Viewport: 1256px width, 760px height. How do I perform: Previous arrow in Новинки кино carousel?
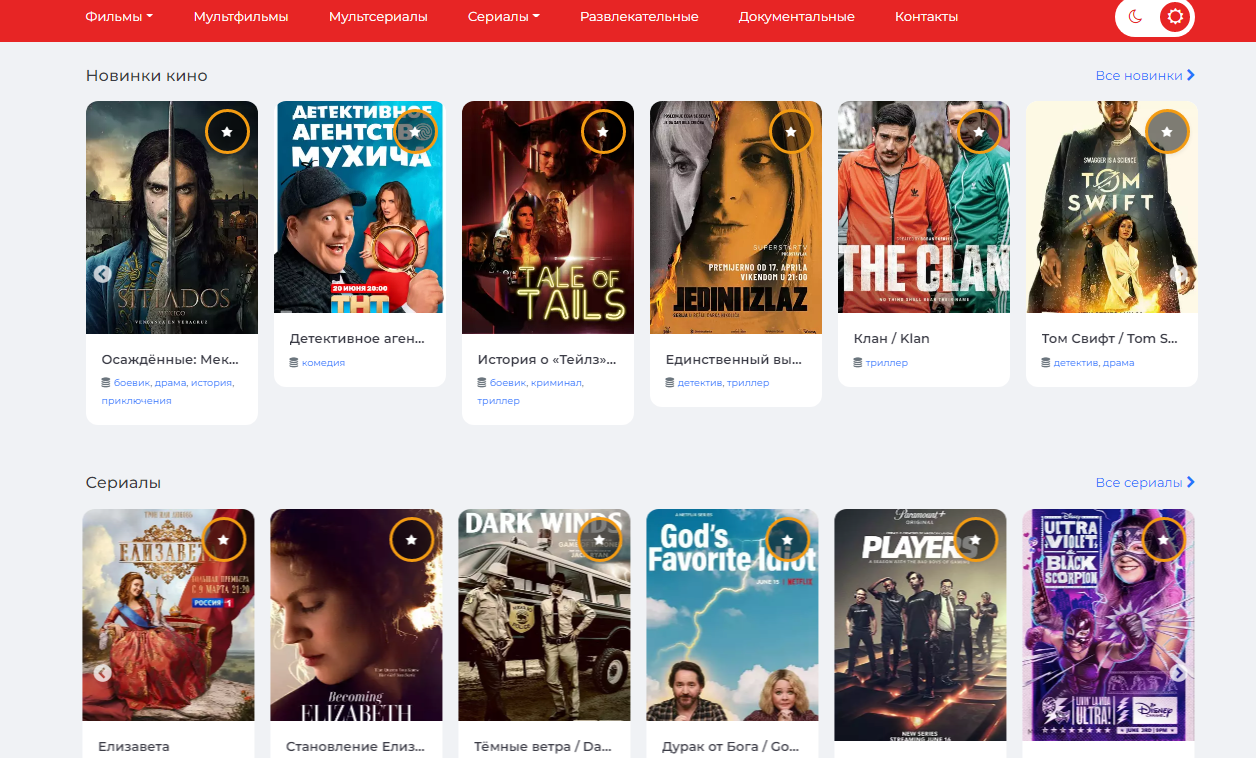click(102, 274)
